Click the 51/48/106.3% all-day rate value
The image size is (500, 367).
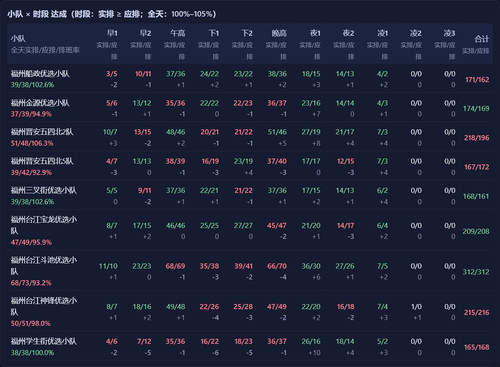pos(32,143)
